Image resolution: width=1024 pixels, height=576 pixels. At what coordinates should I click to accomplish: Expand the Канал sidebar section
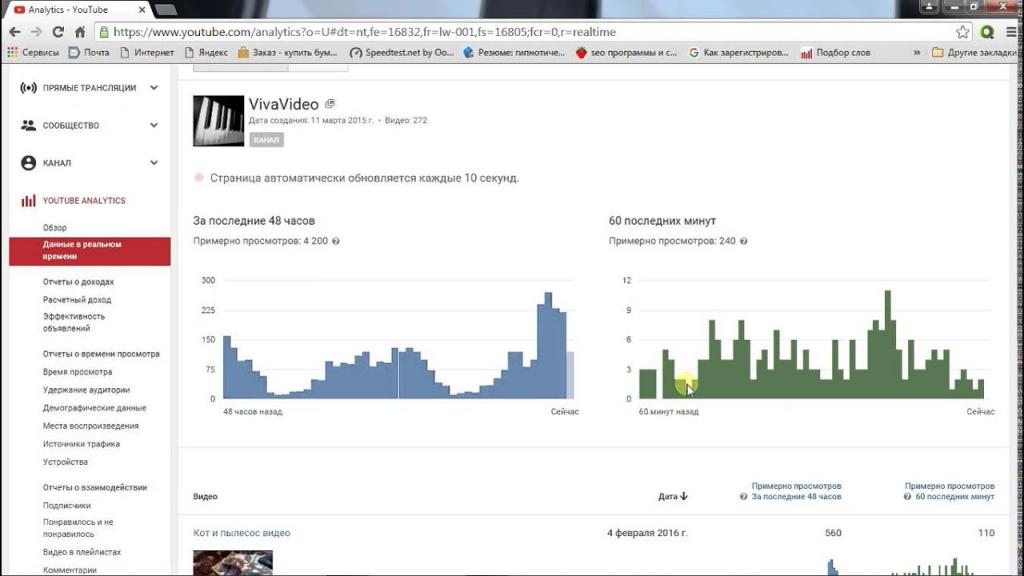(x=154, y=163)
